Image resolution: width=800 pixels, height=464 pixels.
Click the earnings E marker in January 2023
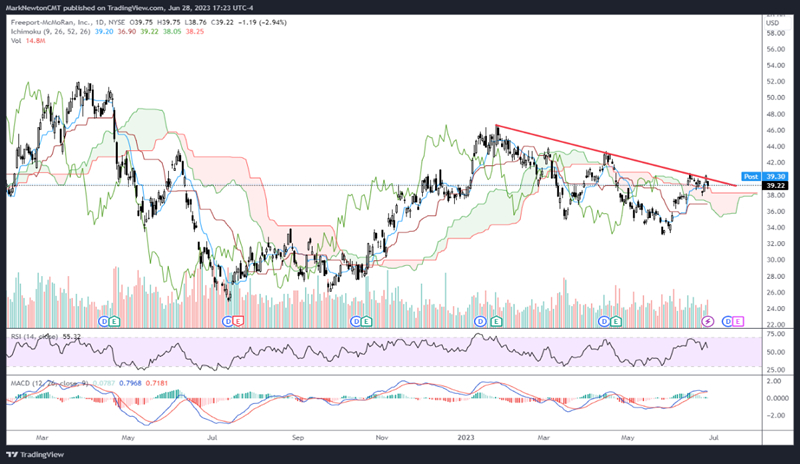tap(496, 321)
